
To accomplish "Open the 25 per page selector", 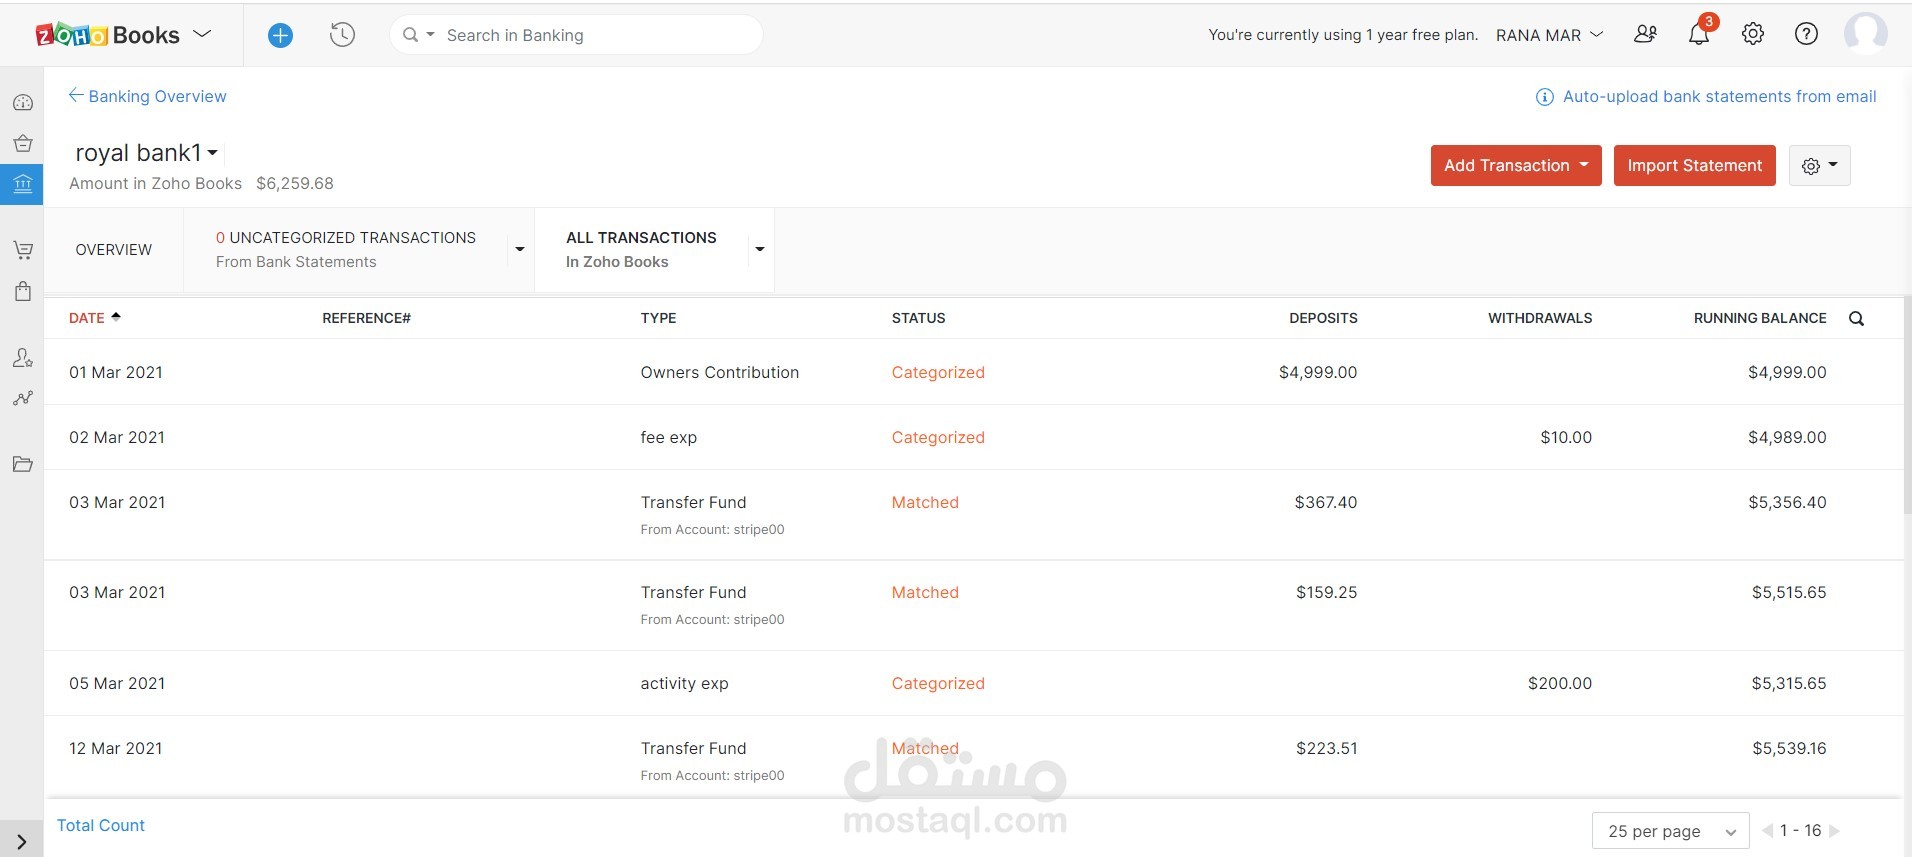I will tap(1670, 831).
